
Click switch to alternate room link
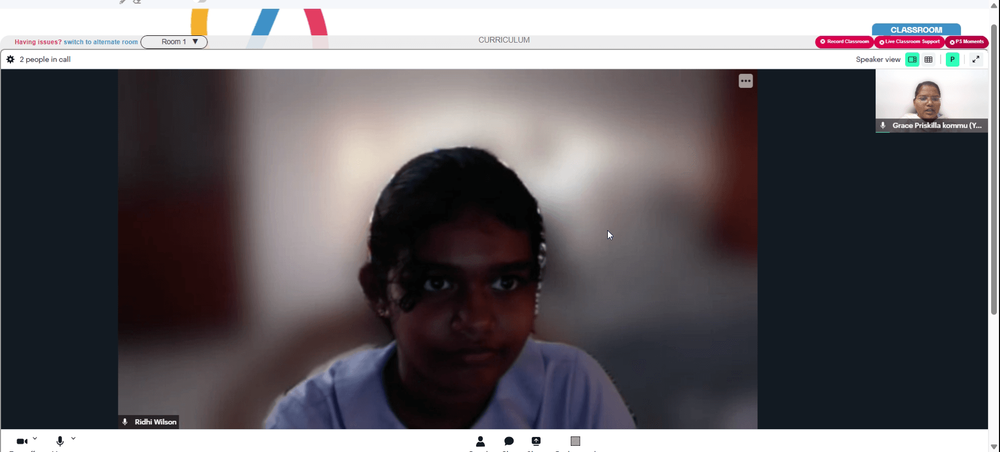pos(101,42)
